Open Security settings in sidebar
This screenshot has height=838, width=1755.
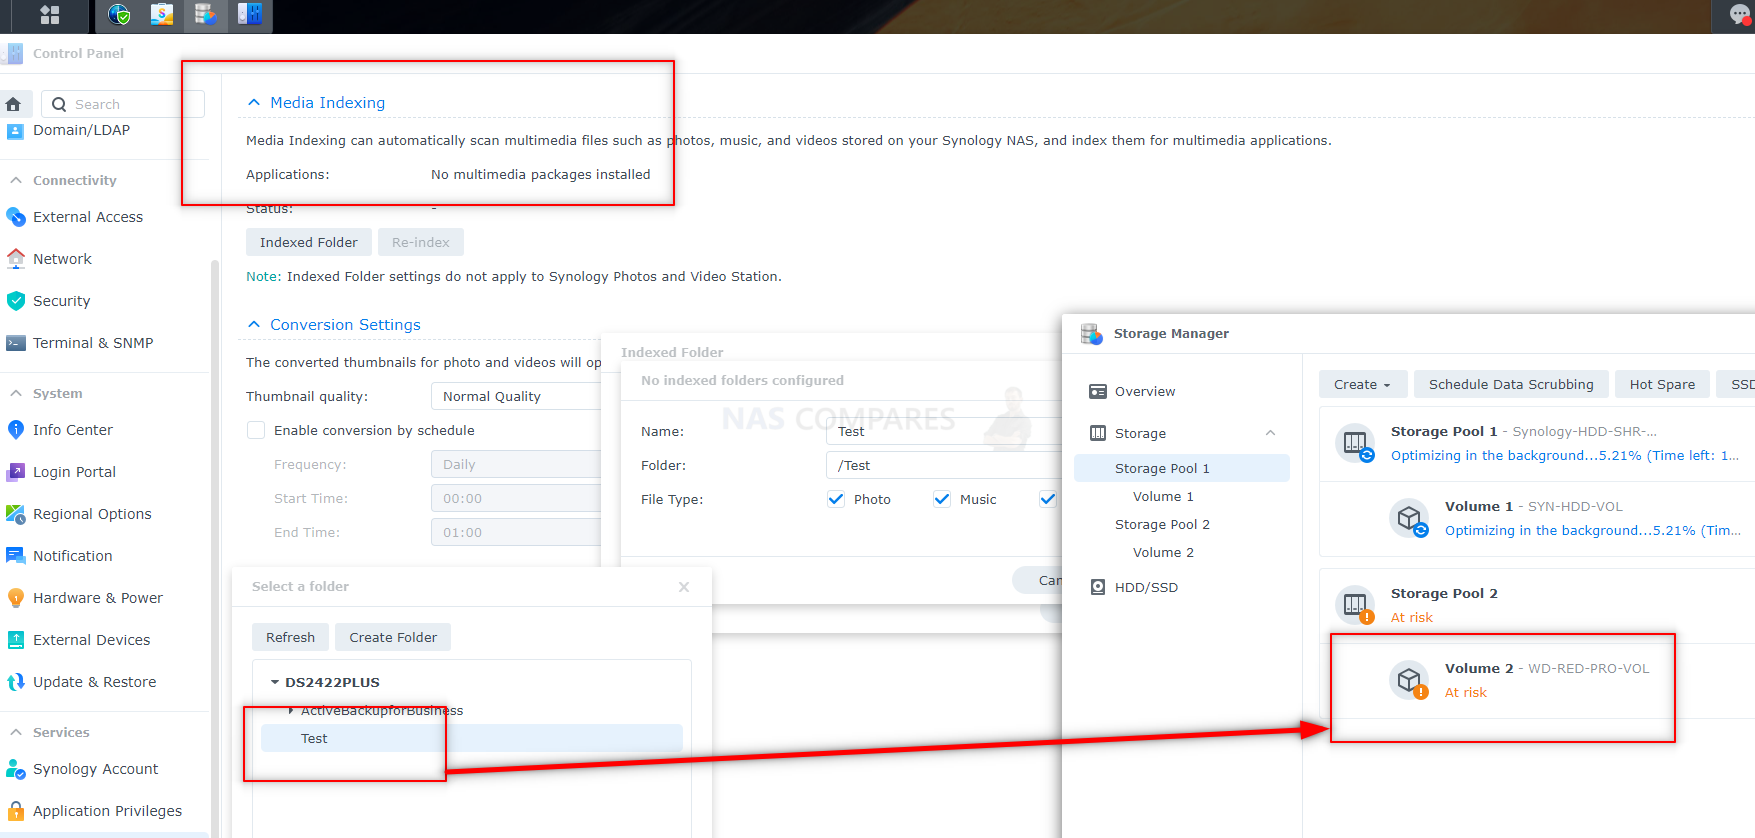tap(61, 301)
